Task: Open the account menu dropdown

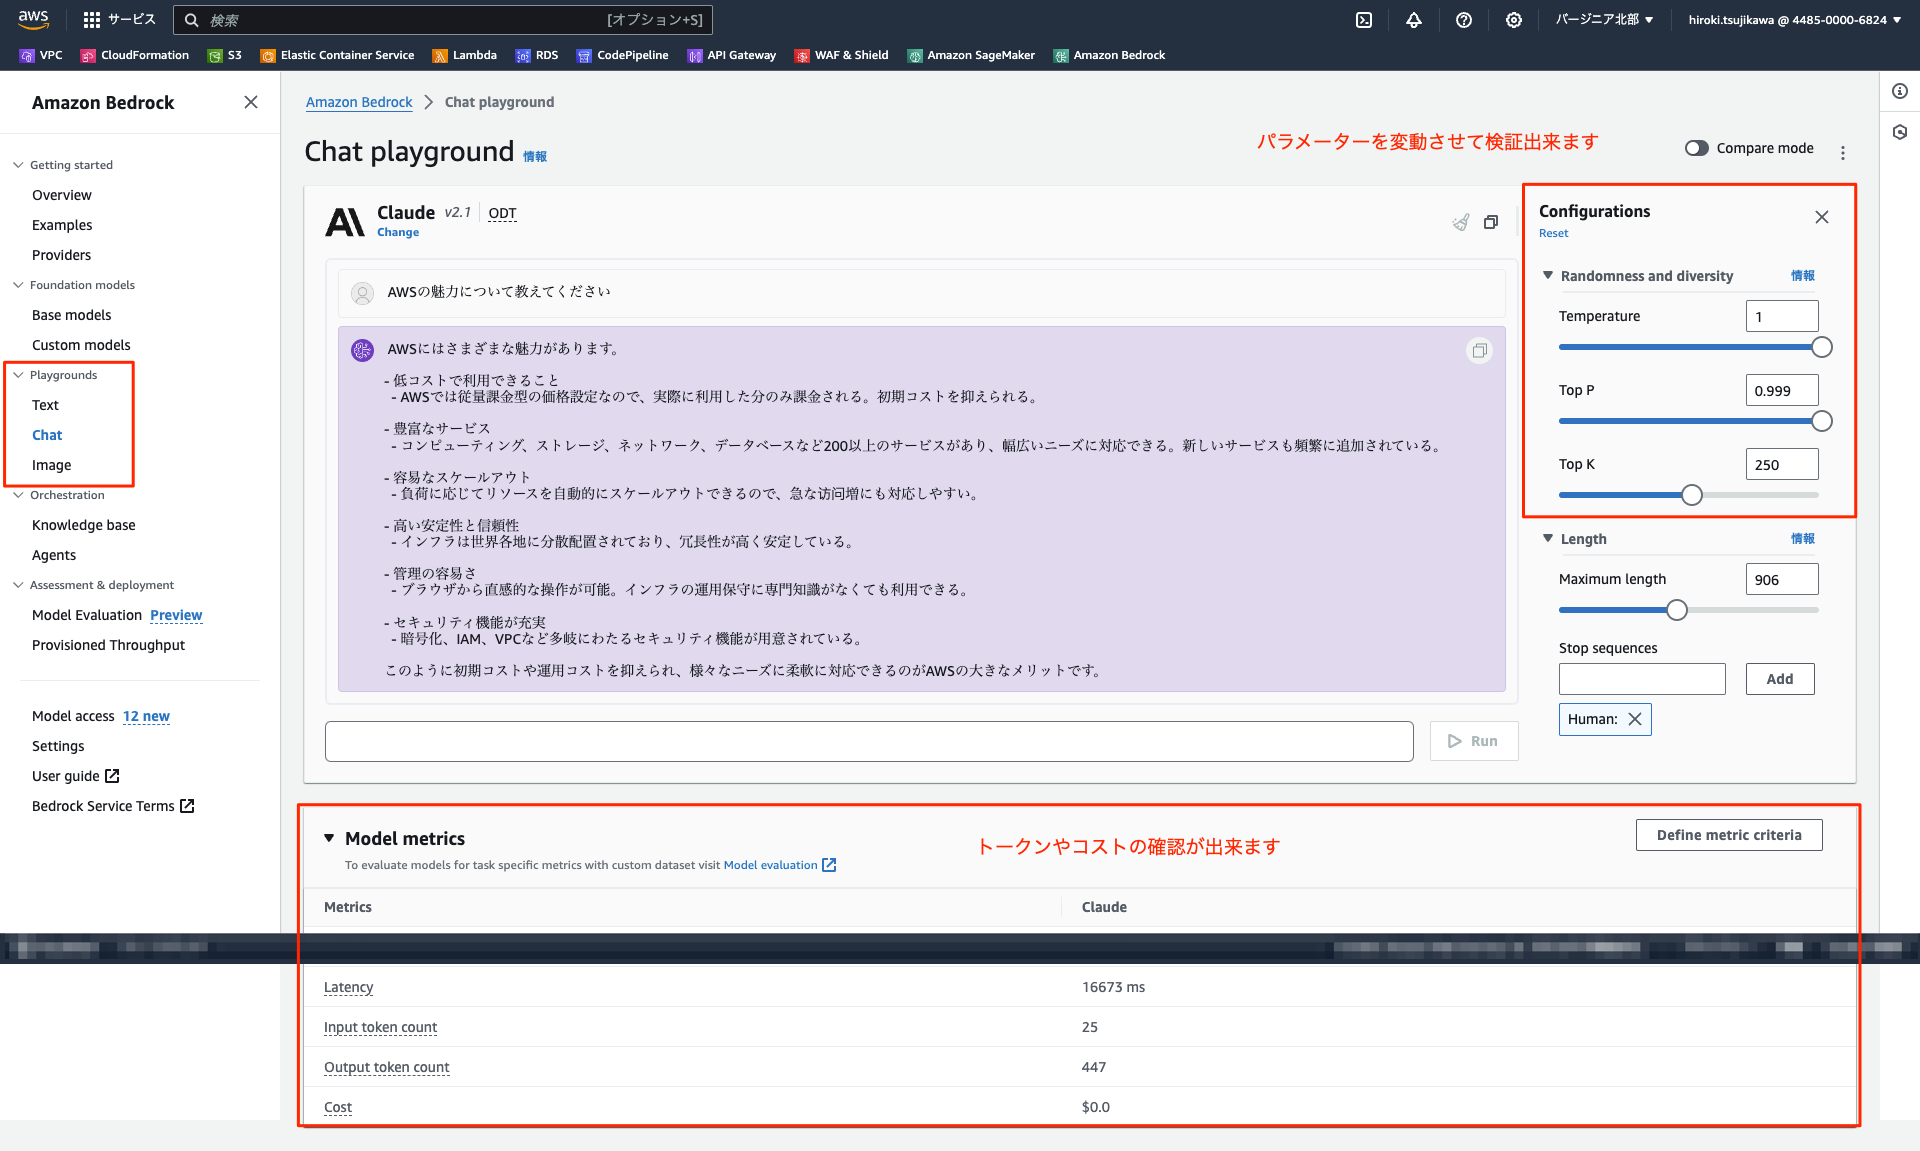Action: (x=1795, y=19)
